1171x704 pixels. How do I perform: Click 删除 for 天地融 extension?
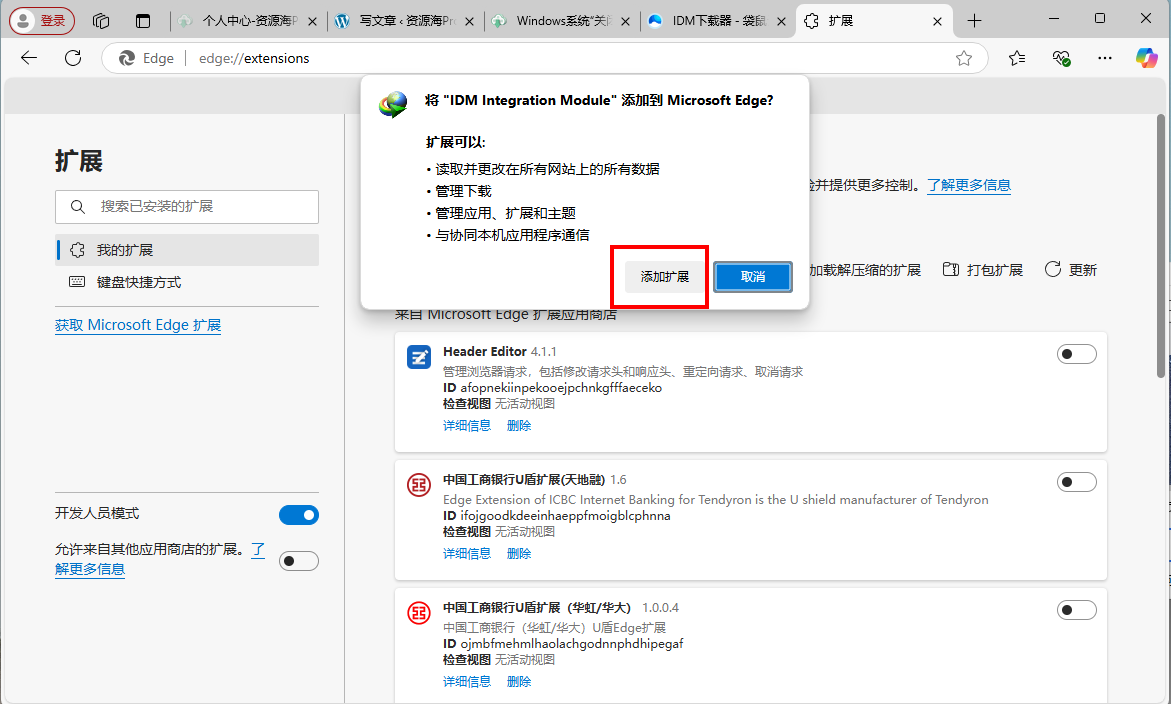tap(519, 553)
